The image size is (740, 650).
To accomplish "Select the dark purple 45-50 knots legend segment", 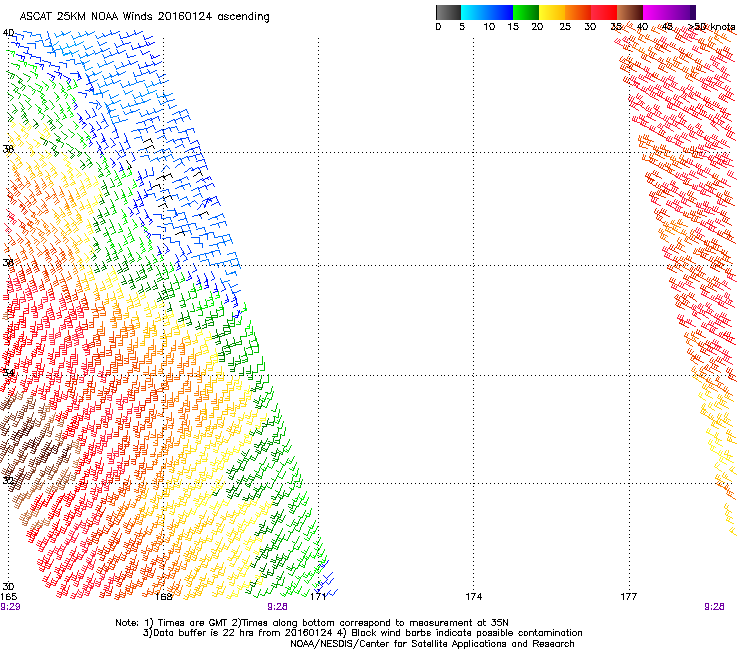I will [x=682, y=12].
